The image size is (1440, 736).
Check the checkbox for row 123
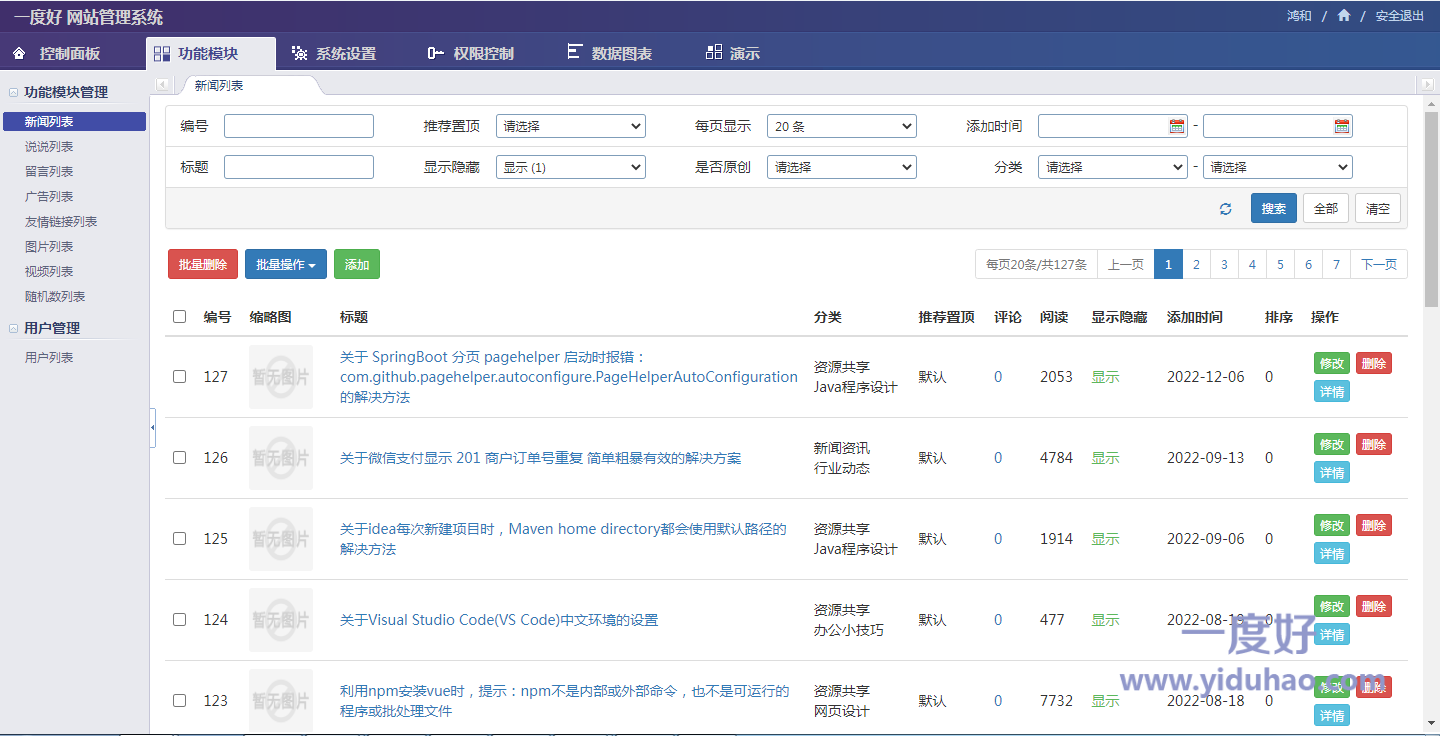[x=180, y=700]
